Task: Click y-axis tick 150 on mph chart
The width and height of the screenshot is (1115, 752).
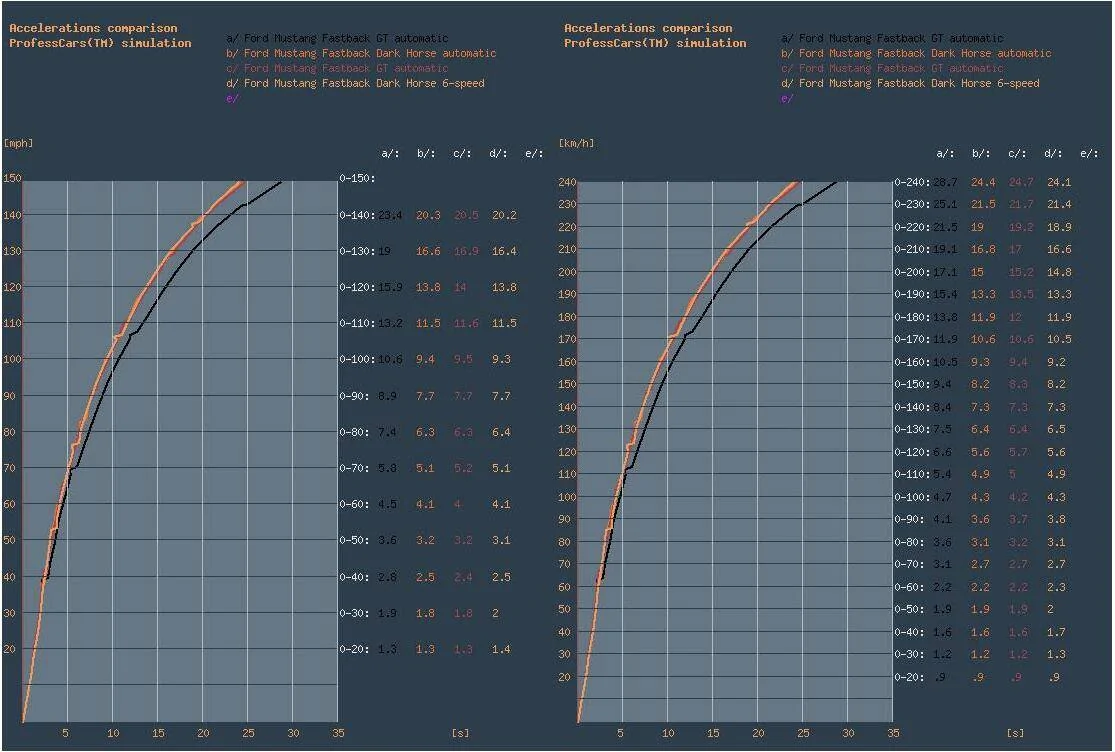Action: click(12, 178)
